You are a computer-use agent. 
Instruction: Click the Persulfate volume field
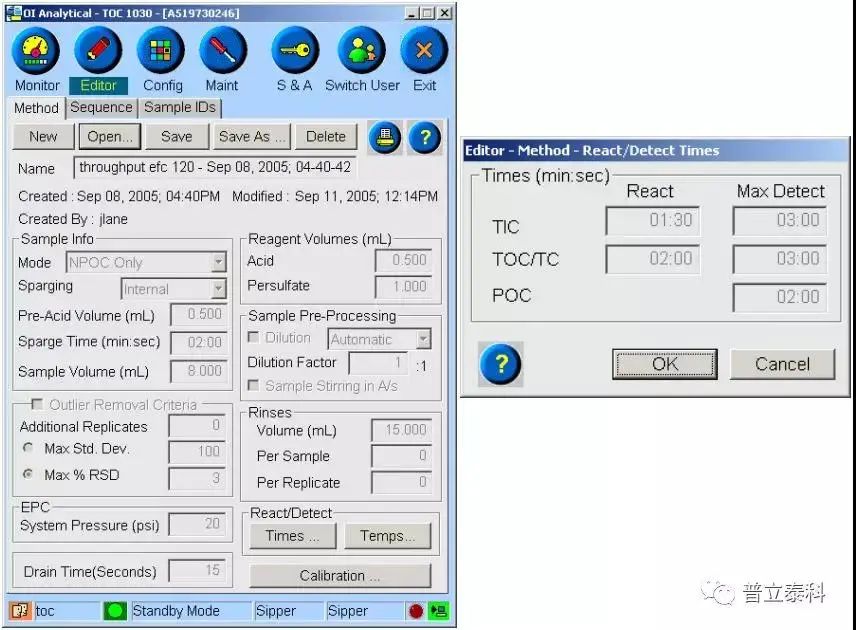[x=403, y=286]
